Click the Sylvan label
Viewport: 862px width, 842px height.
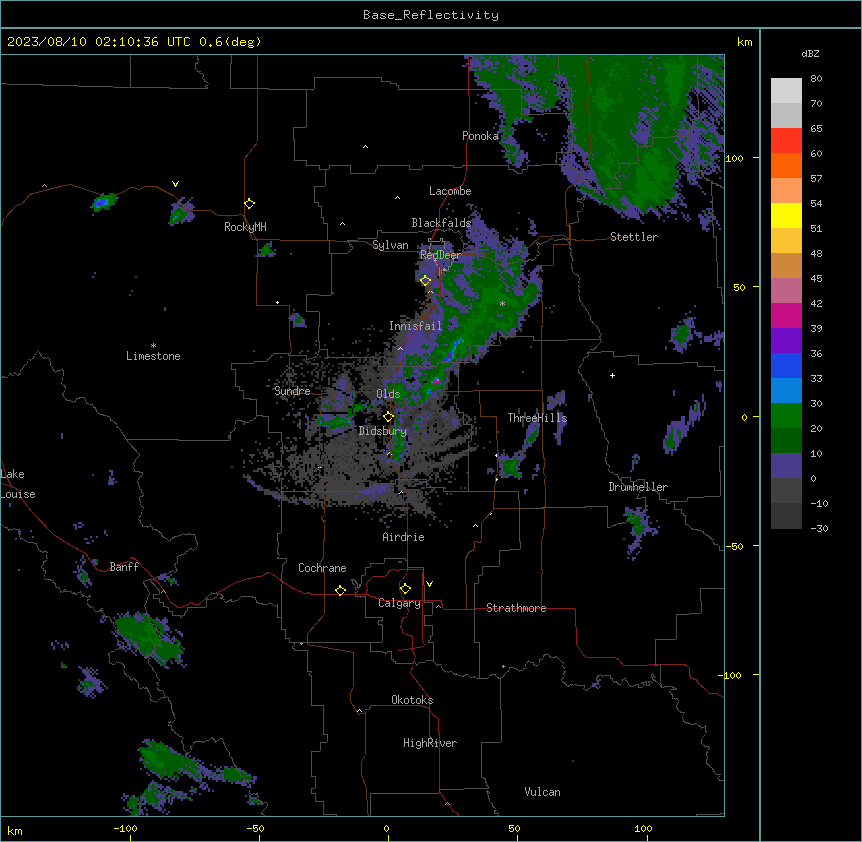(390, 245)
